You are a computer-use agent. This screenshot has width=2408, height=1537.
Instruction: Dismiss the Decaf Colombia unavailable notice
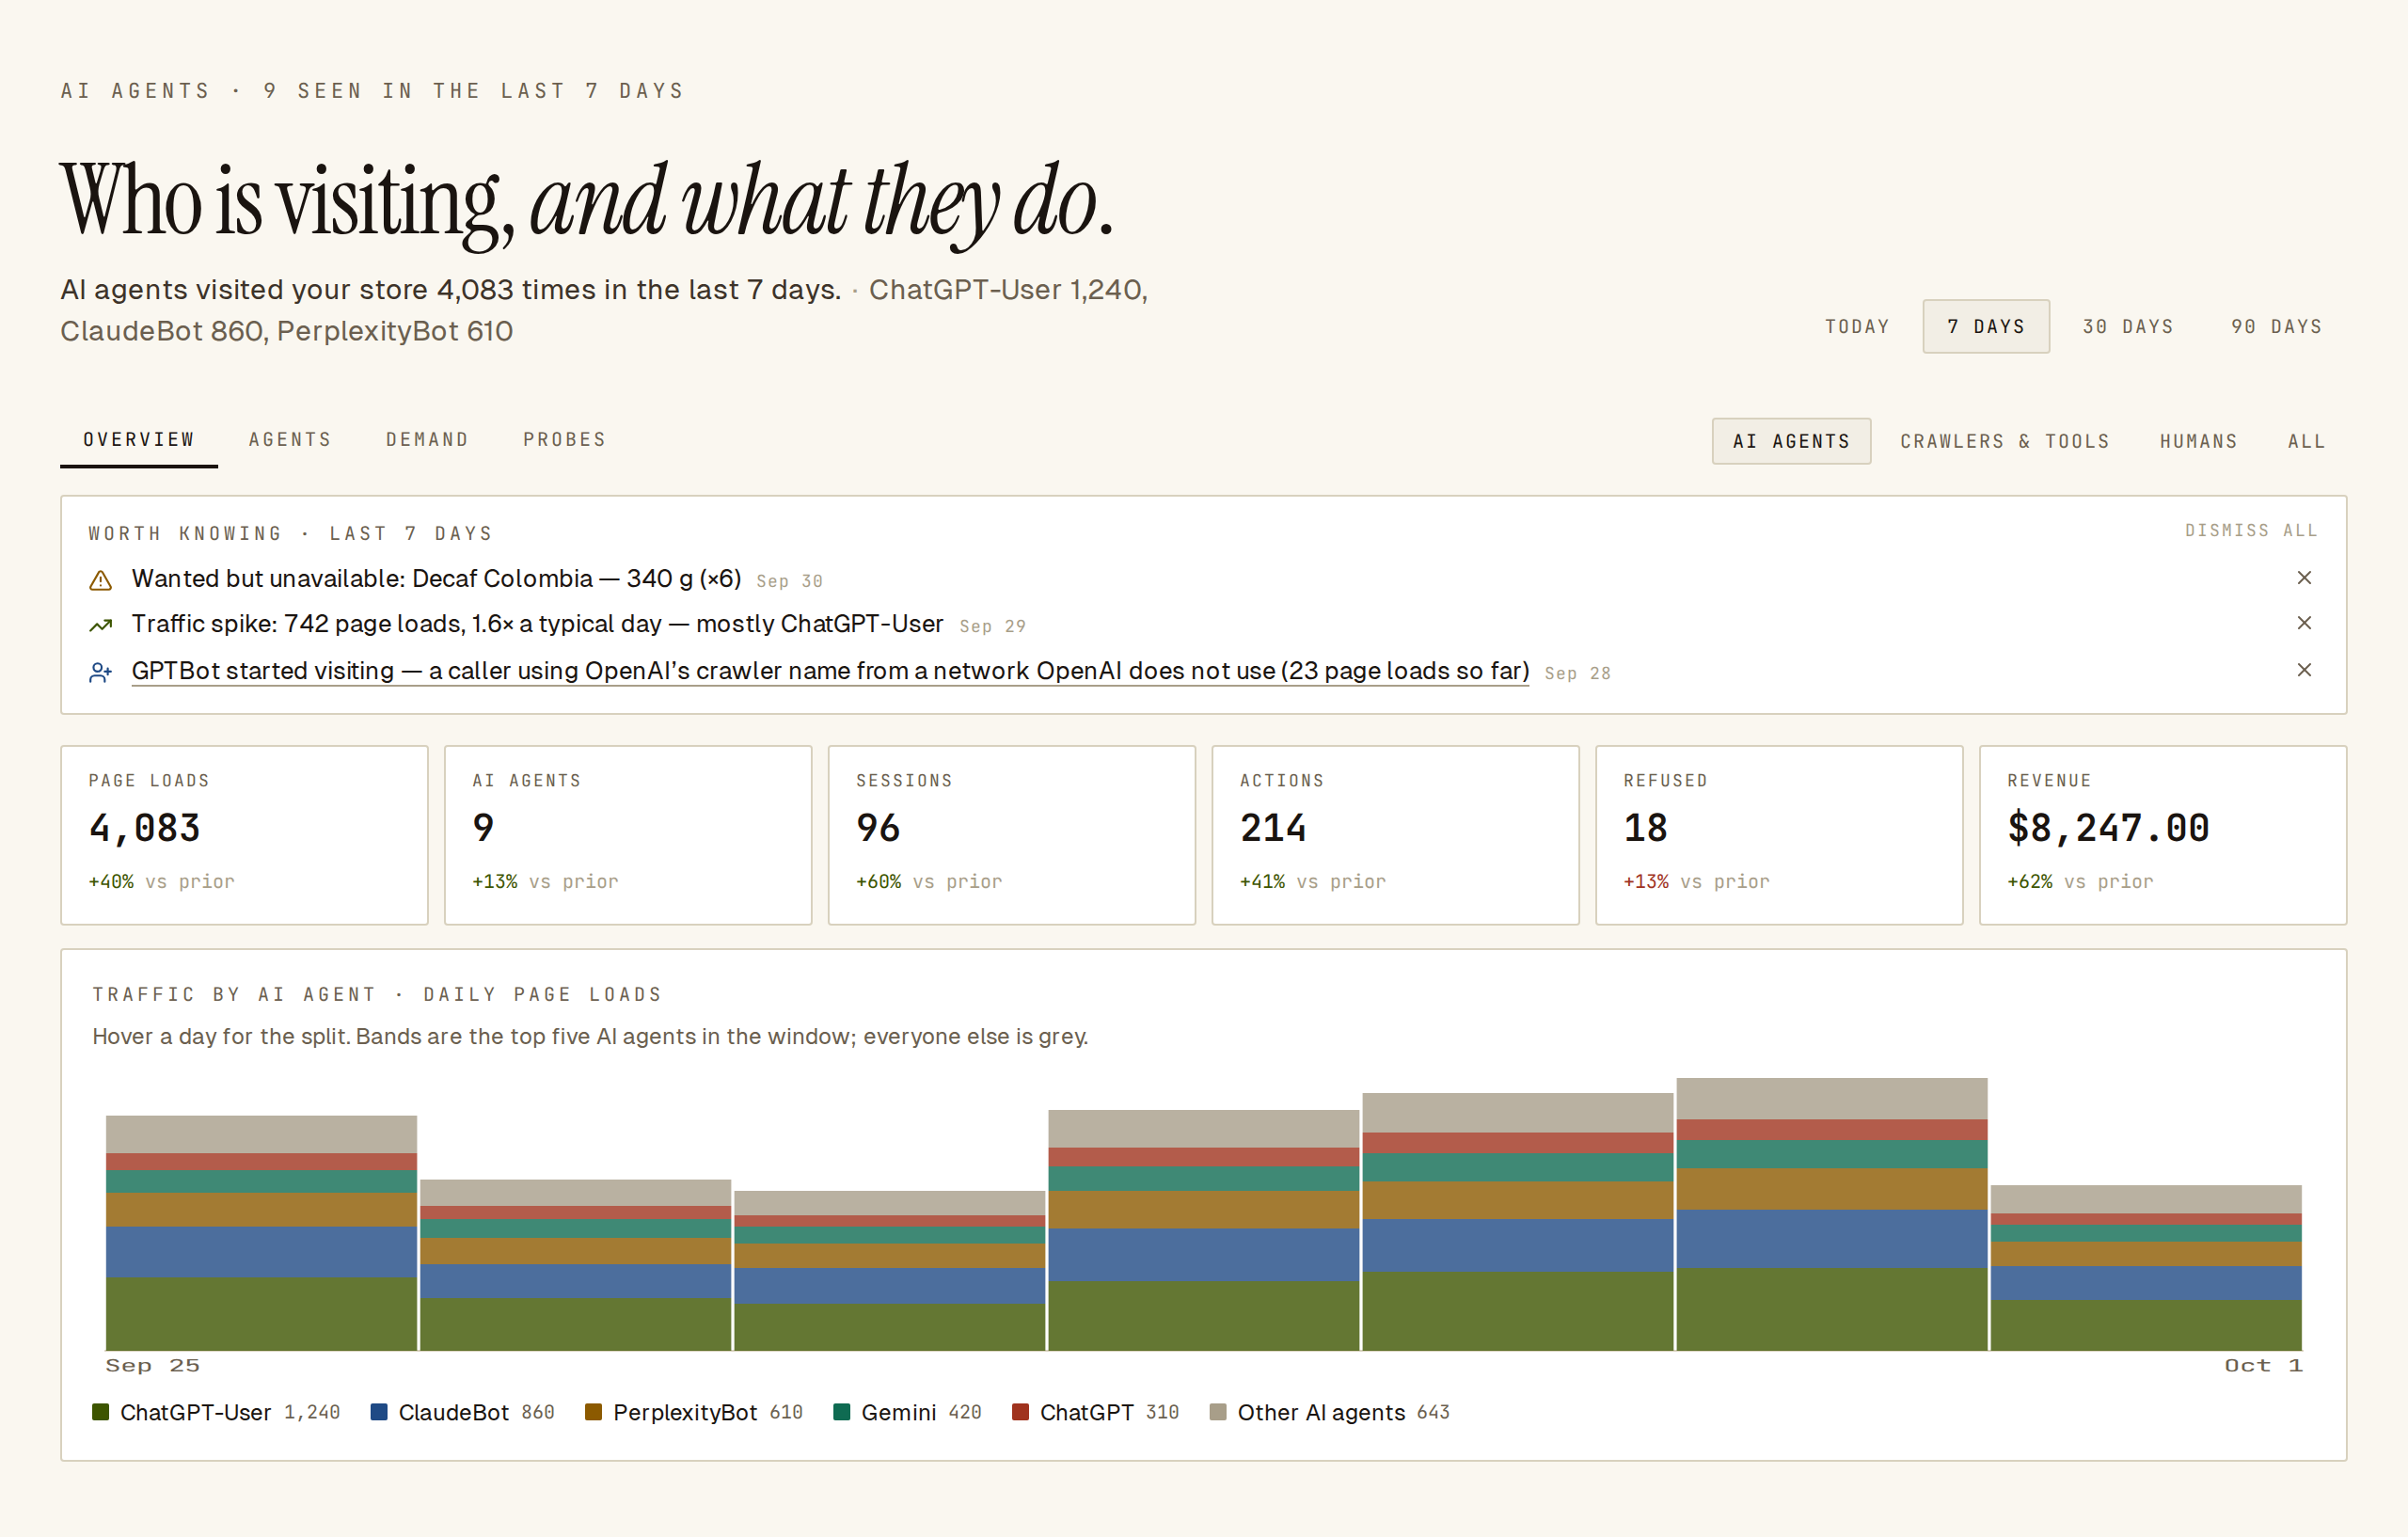pyautogui.click(x=2304, y=578)
